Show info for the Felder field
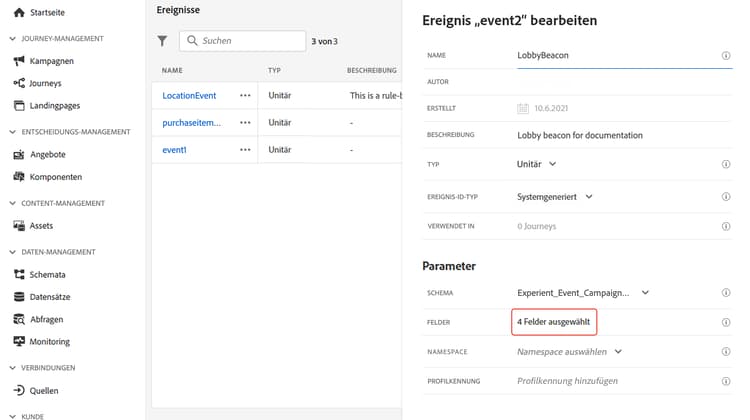Image resolution: width=750 pixels, height=420 pixels. [x=726, y=322]
